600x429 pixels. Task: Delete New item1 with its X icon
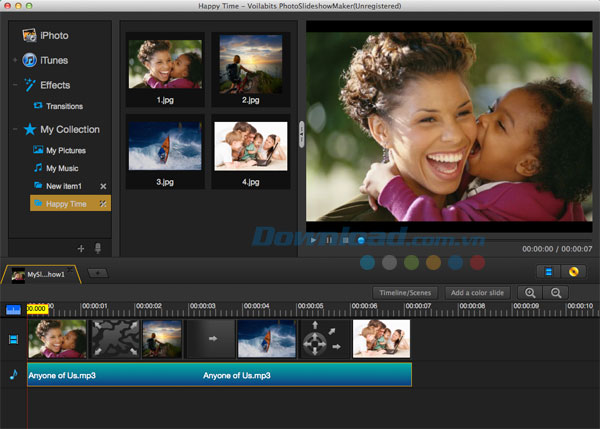click(x=103, y=187)
